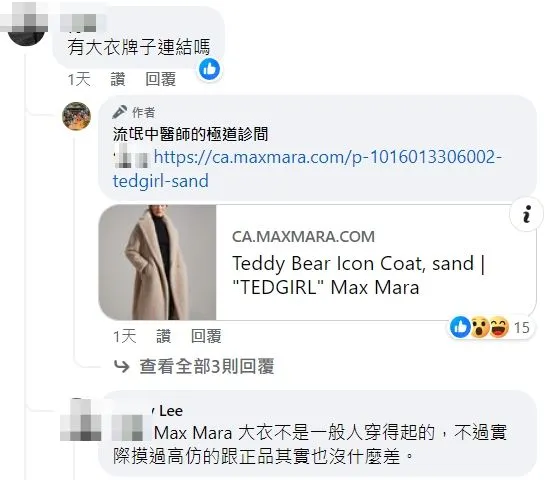Open the Lee commenter's profile name
545x480 pixels.
click(169, 411)
